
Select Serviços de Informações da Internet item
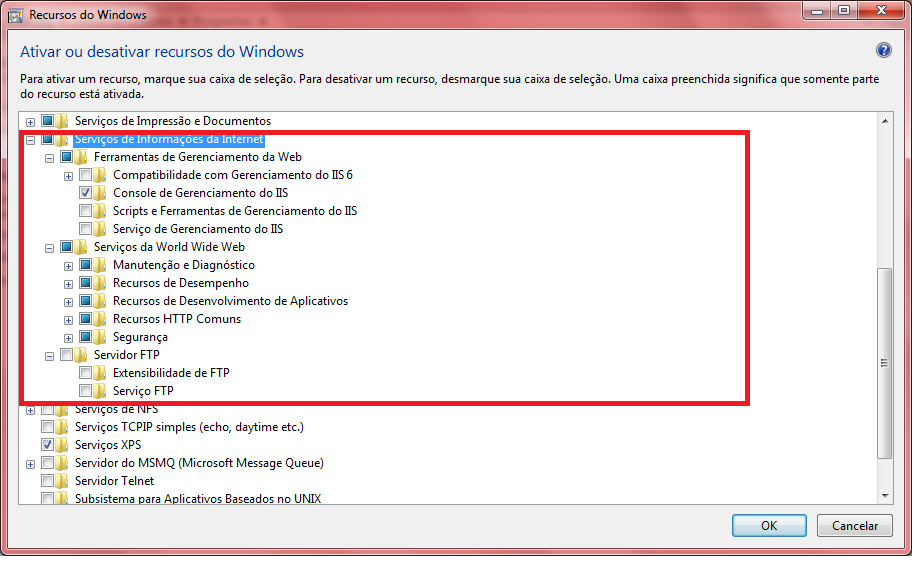point(168,139)
